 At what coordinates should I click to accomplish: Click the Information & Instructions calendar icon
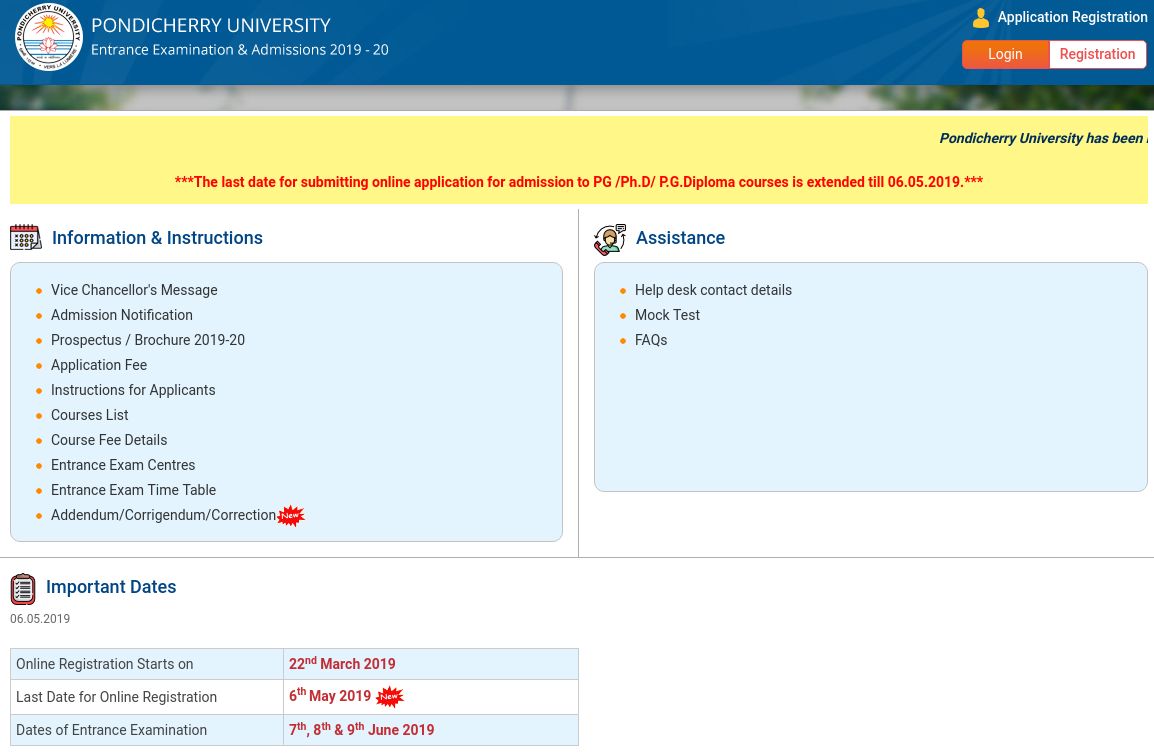point(26,237)
